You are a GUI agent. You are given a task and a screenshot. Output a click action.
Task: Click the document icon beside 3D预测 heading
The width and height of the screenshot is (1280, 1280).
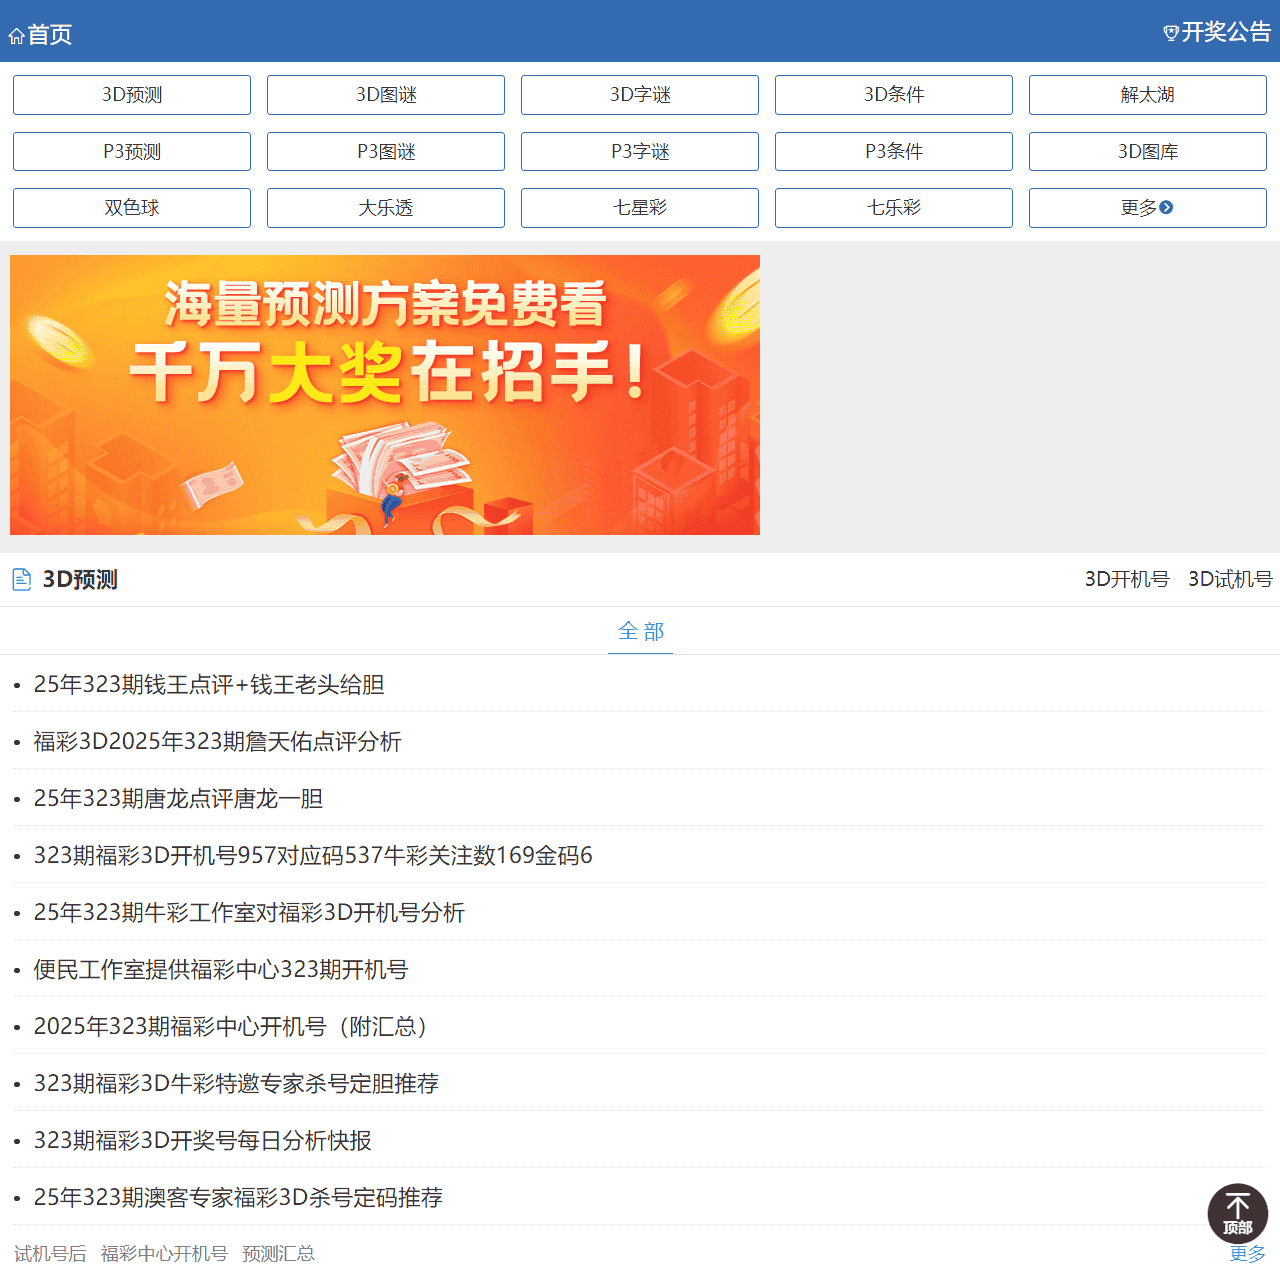20,579
